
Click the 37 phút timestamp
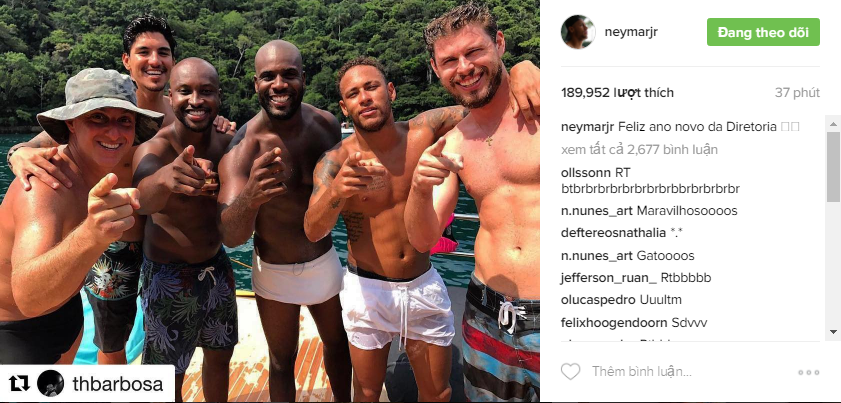tap(797, 93)
